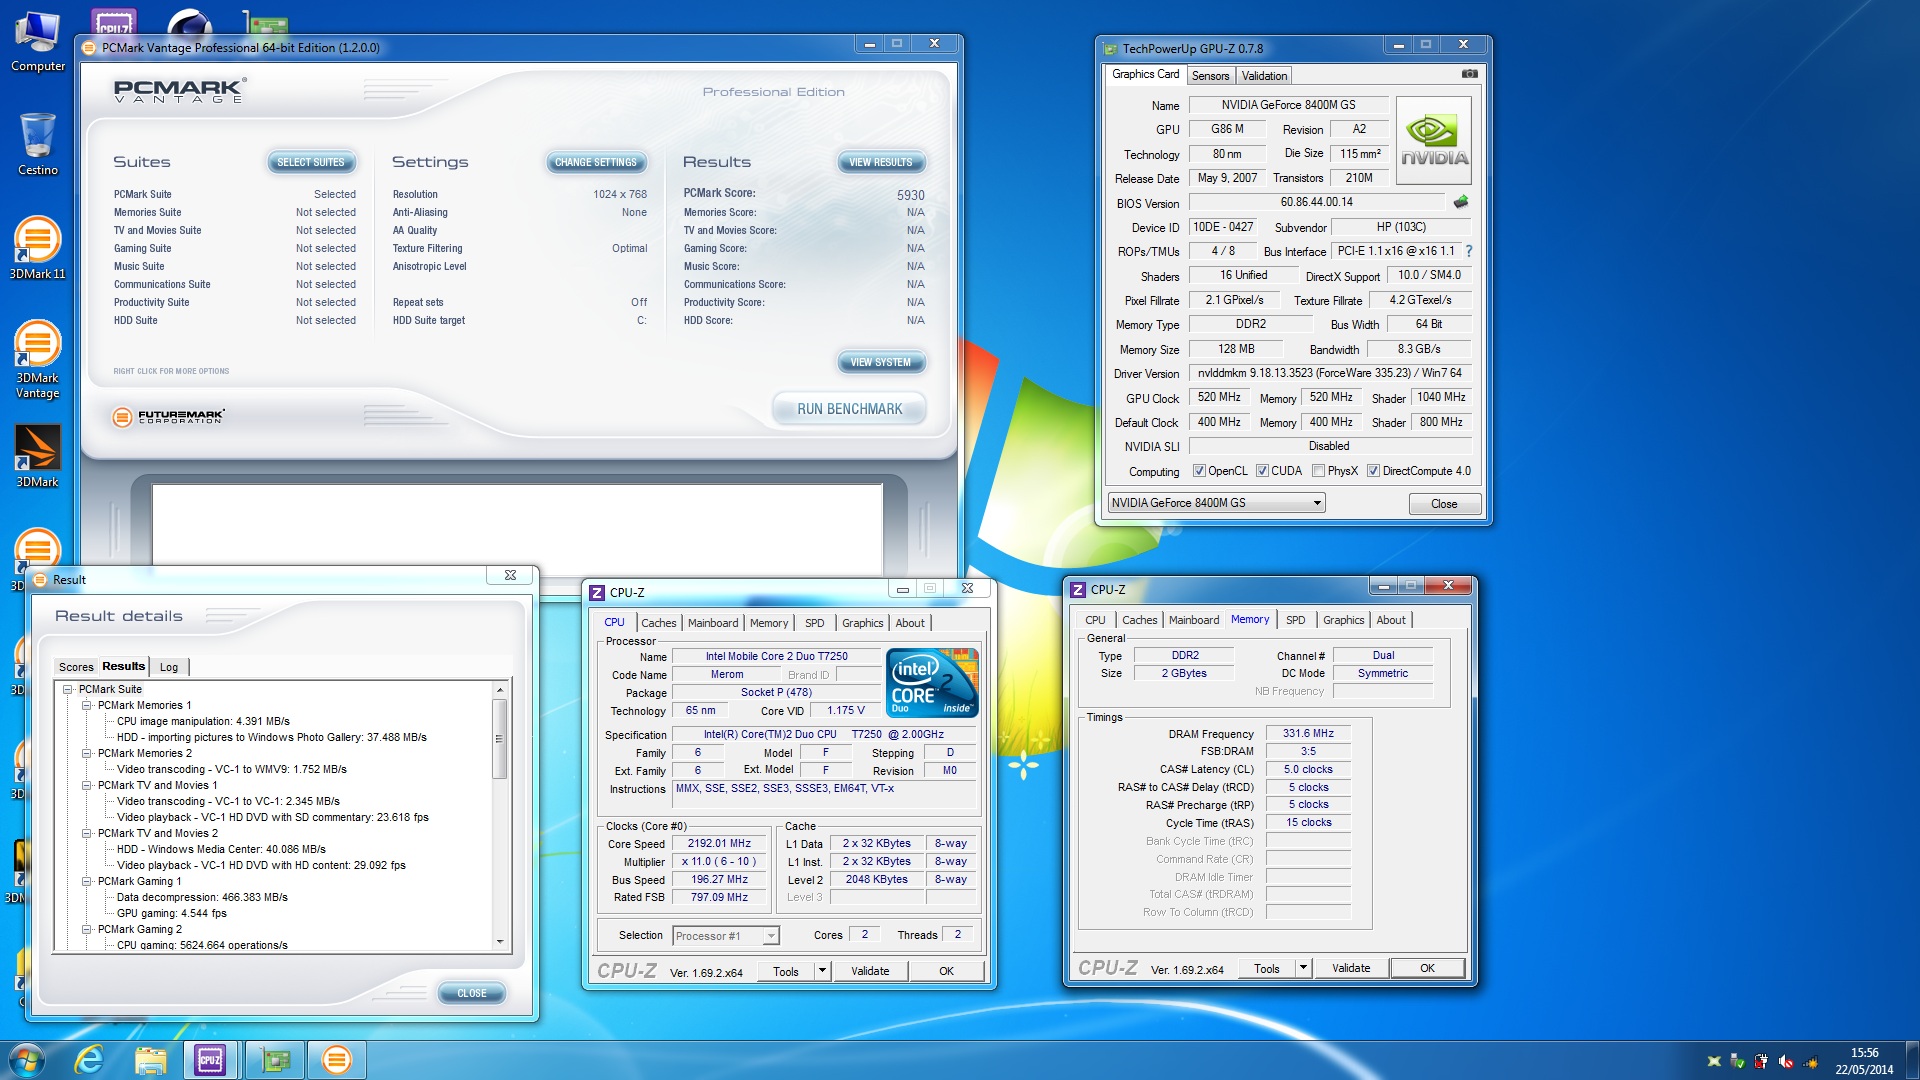
Task: Launch the 3DMark desktop shortcut
Action: click(x=37, y=455)
